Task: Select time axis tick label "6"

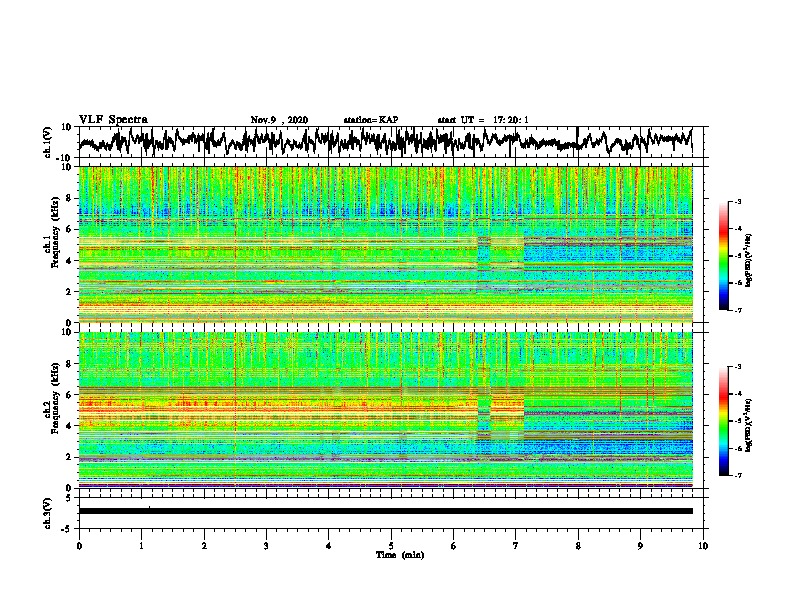Action: (453, 546)
